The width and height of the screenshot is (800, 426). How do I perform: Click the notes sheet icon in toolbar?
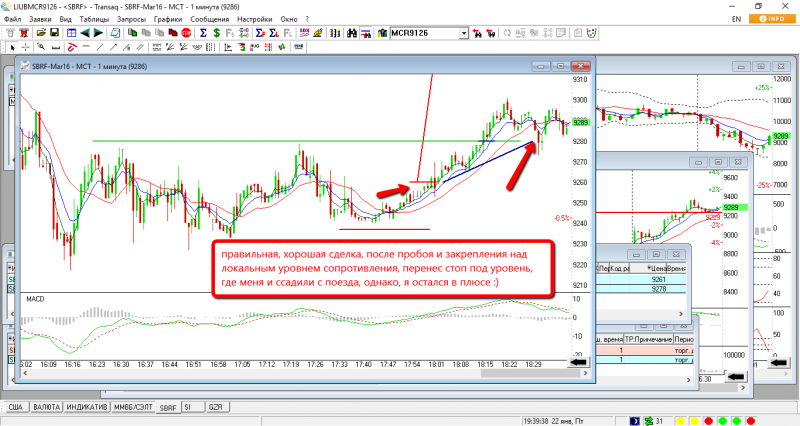tap(115, 33)
